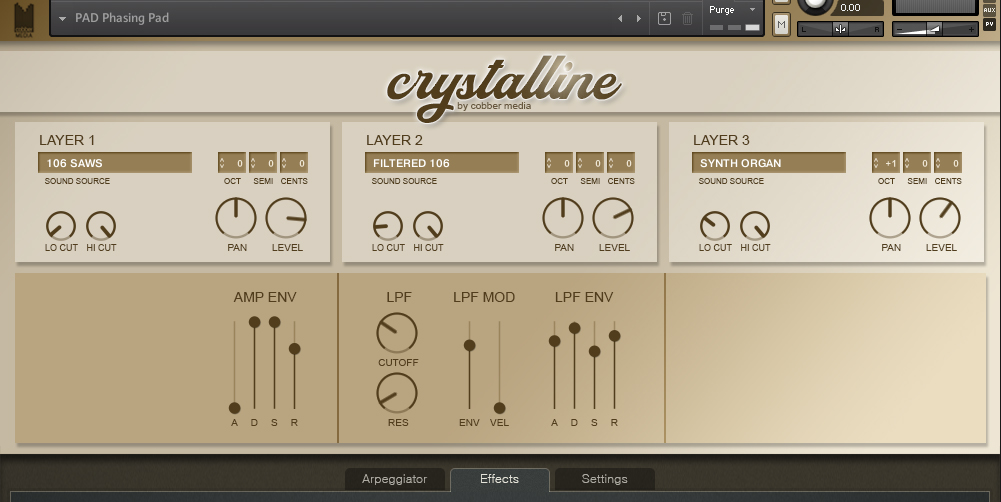This screenshot has width=1001, height=502.
Task: Click Layer 1 CENTS stepper
Action: (294, 163)
